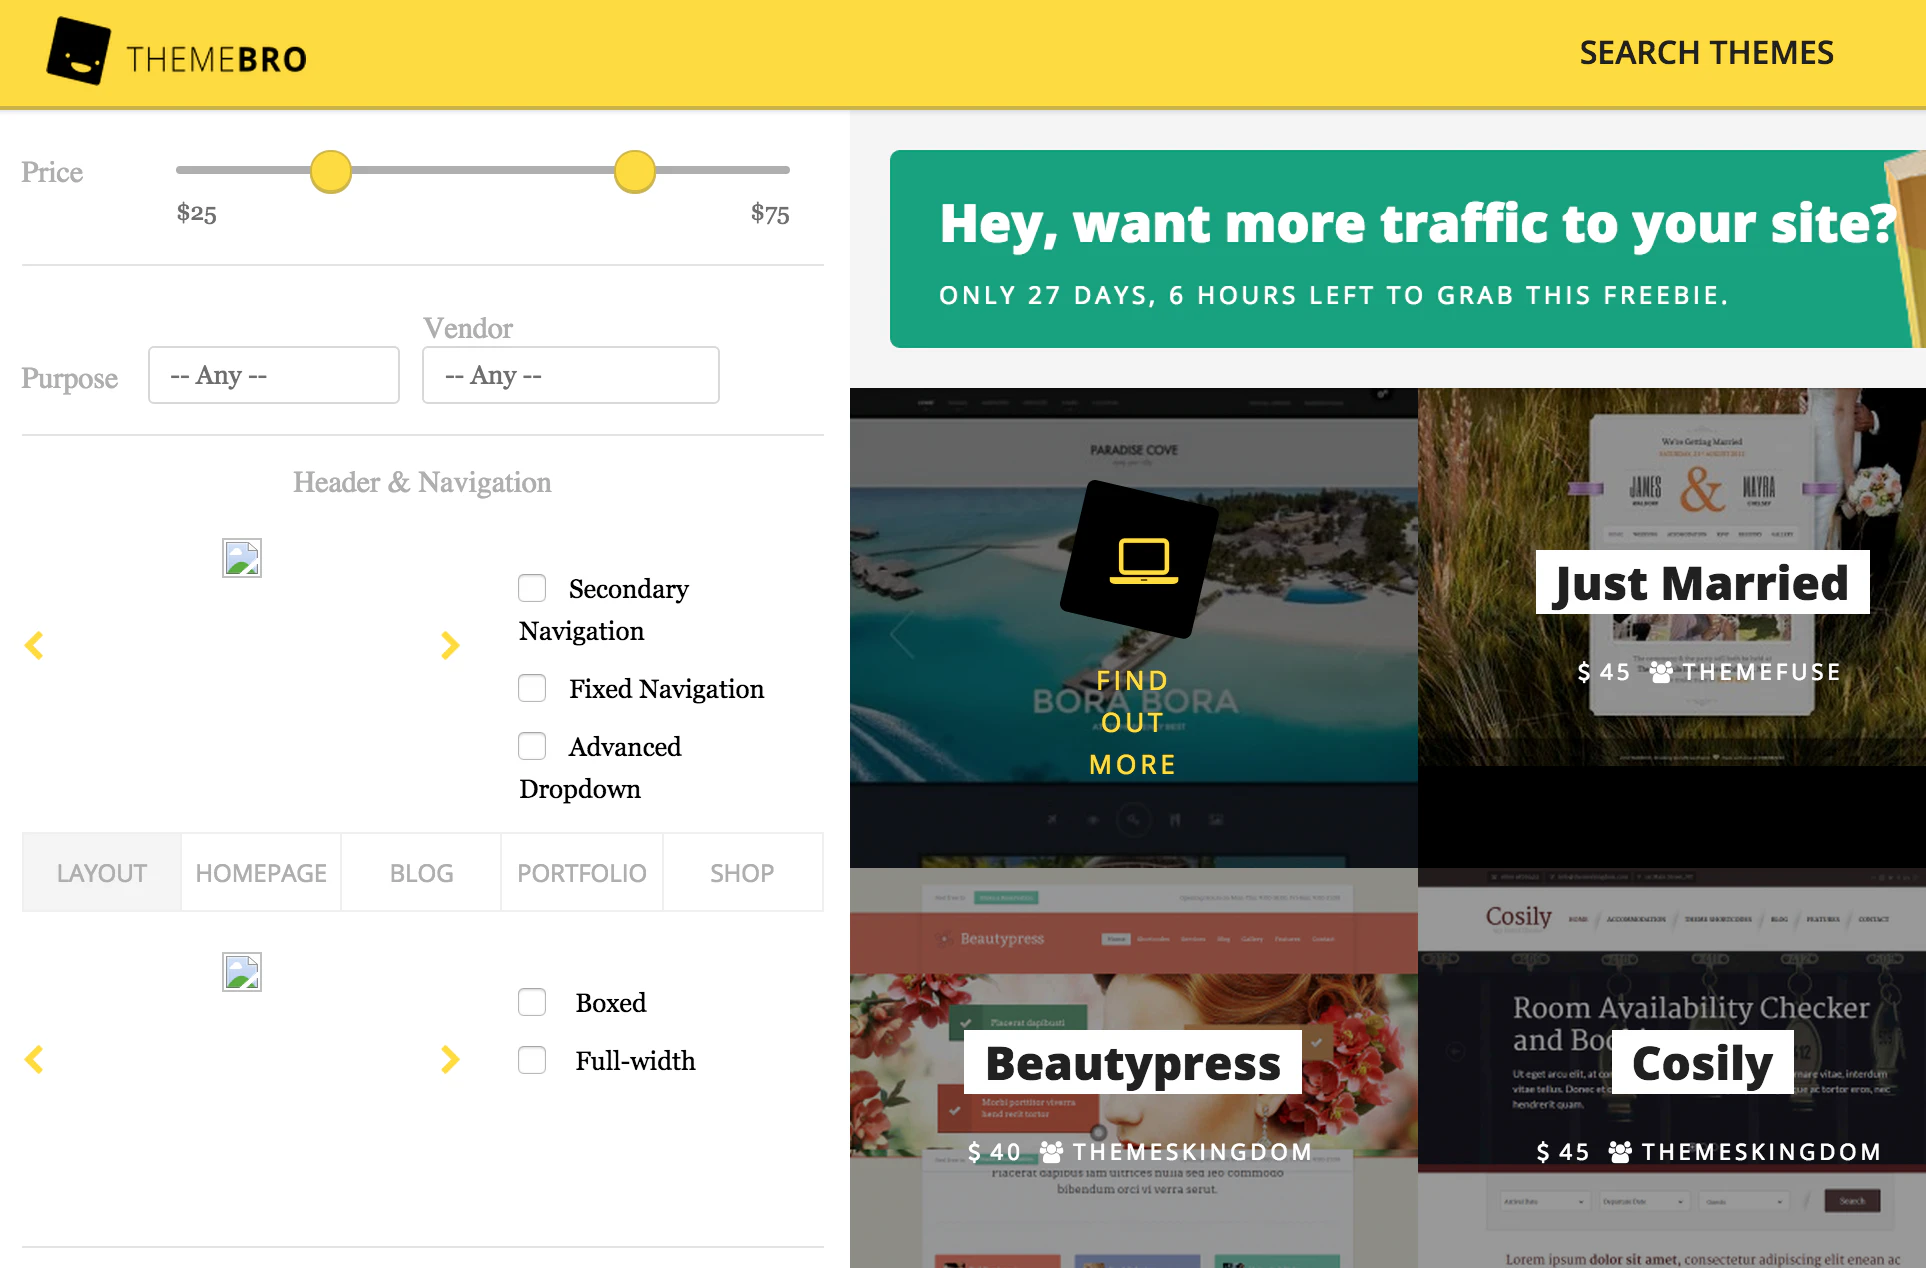Click the Search Themes link
Screen dimensions: 1926x1268
tap(1706, 53)
